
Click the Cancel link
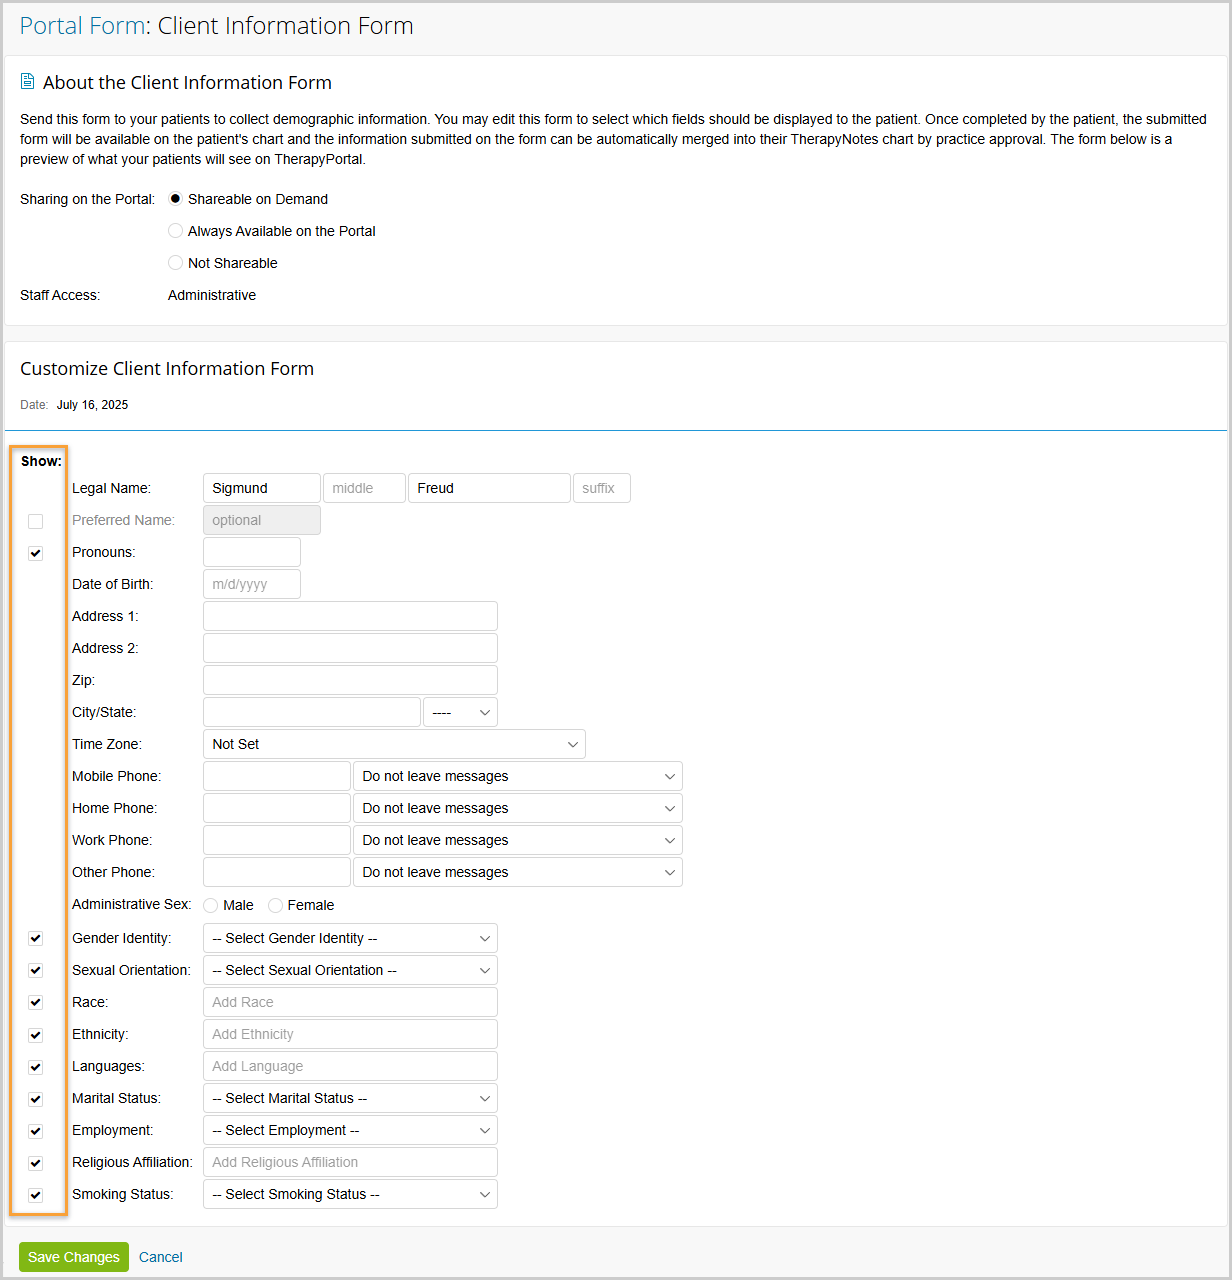(x=161, y=1257)
